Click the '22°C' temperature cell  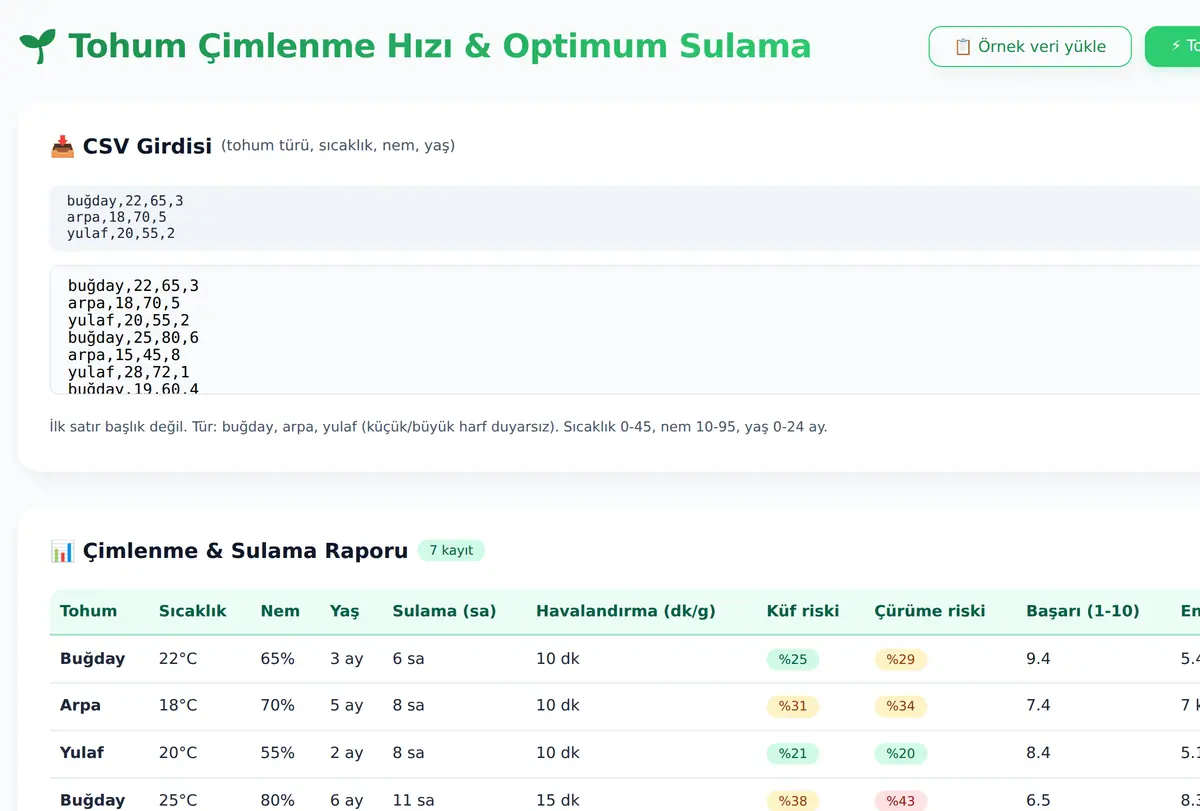click(178, 659)
